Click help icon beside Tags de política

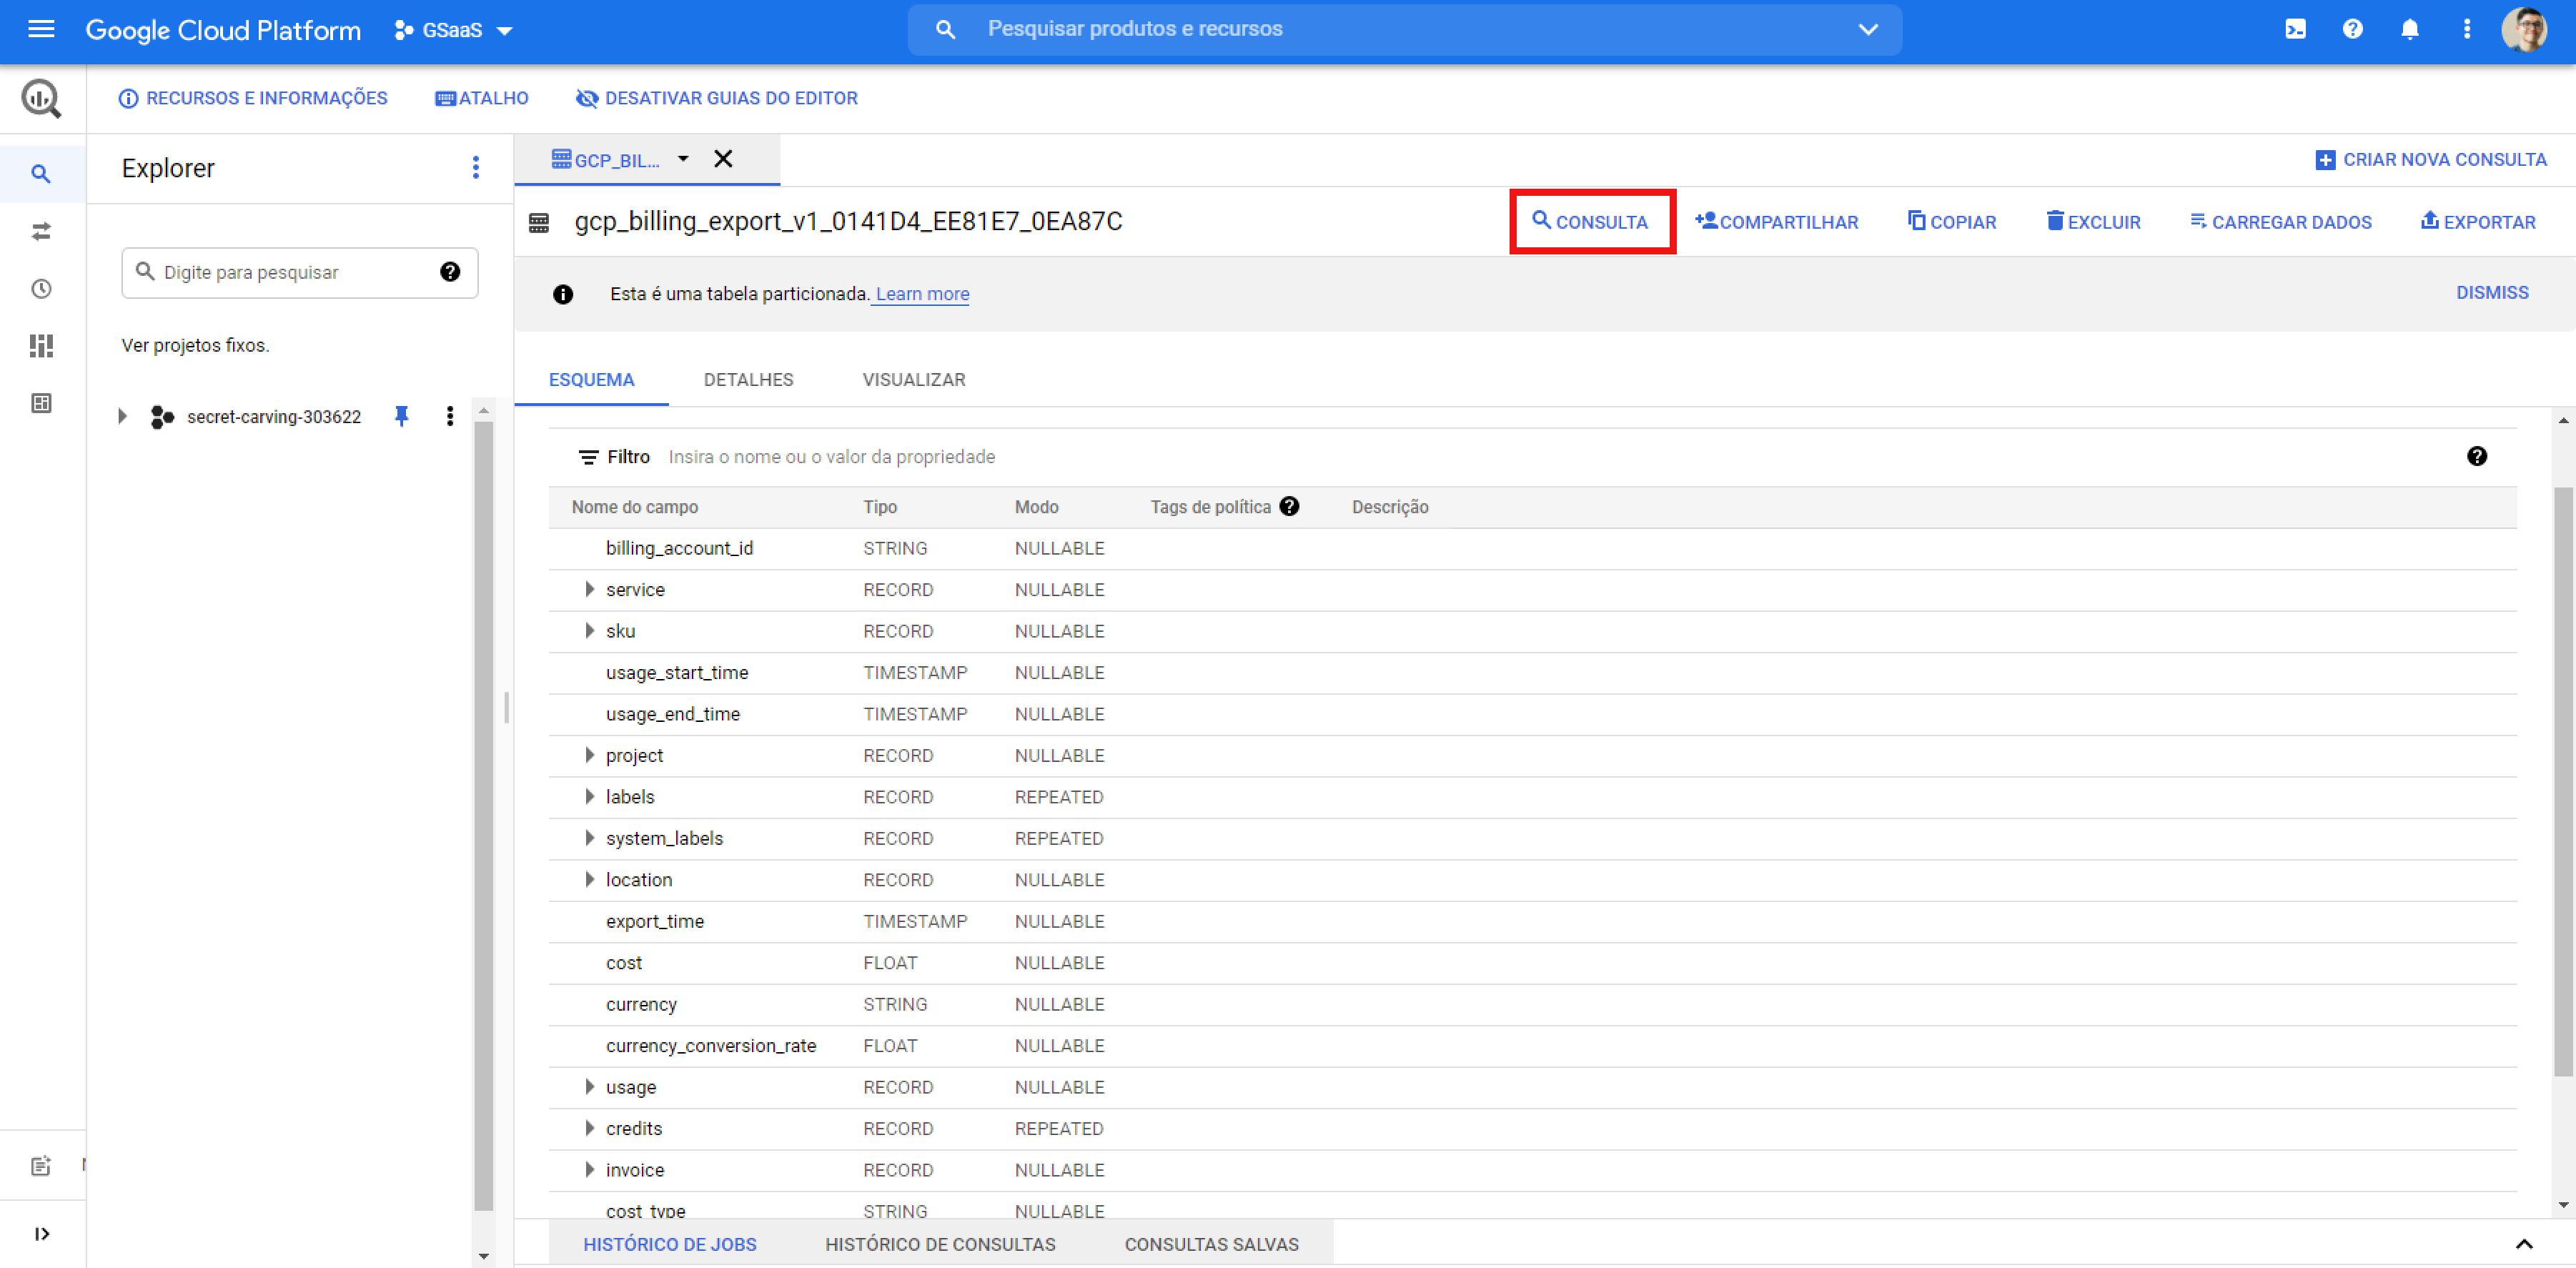click(1290, 506)
